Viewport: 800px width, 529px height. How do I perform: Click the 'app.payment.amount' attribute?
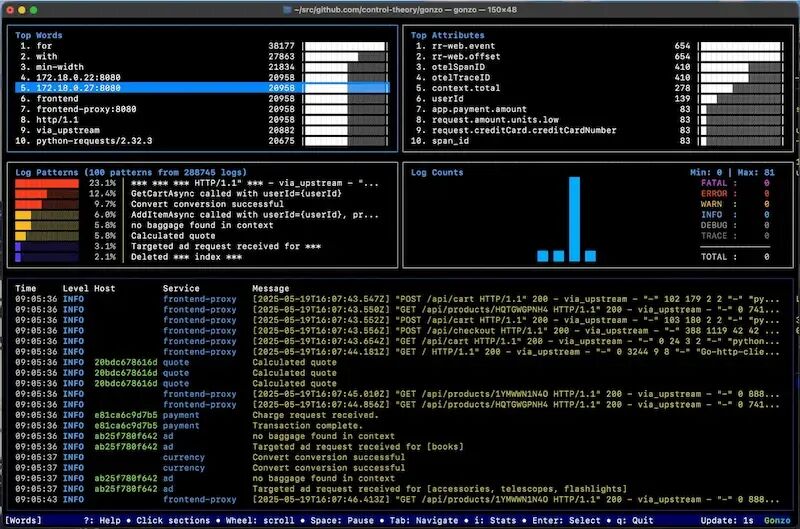[597, 109]
